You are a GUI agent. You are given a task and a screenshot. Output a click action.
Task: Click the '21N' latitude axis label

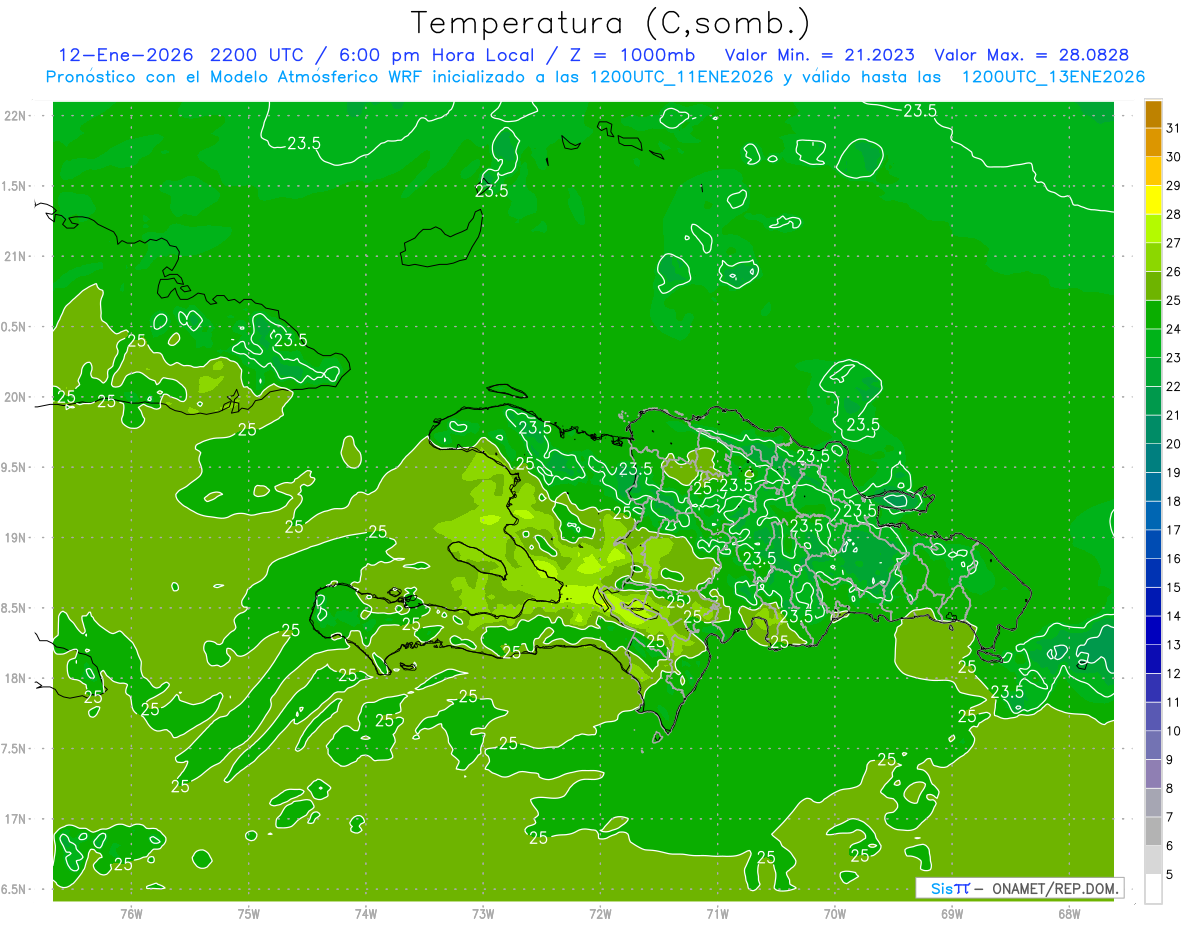click(x=16, y=256)
